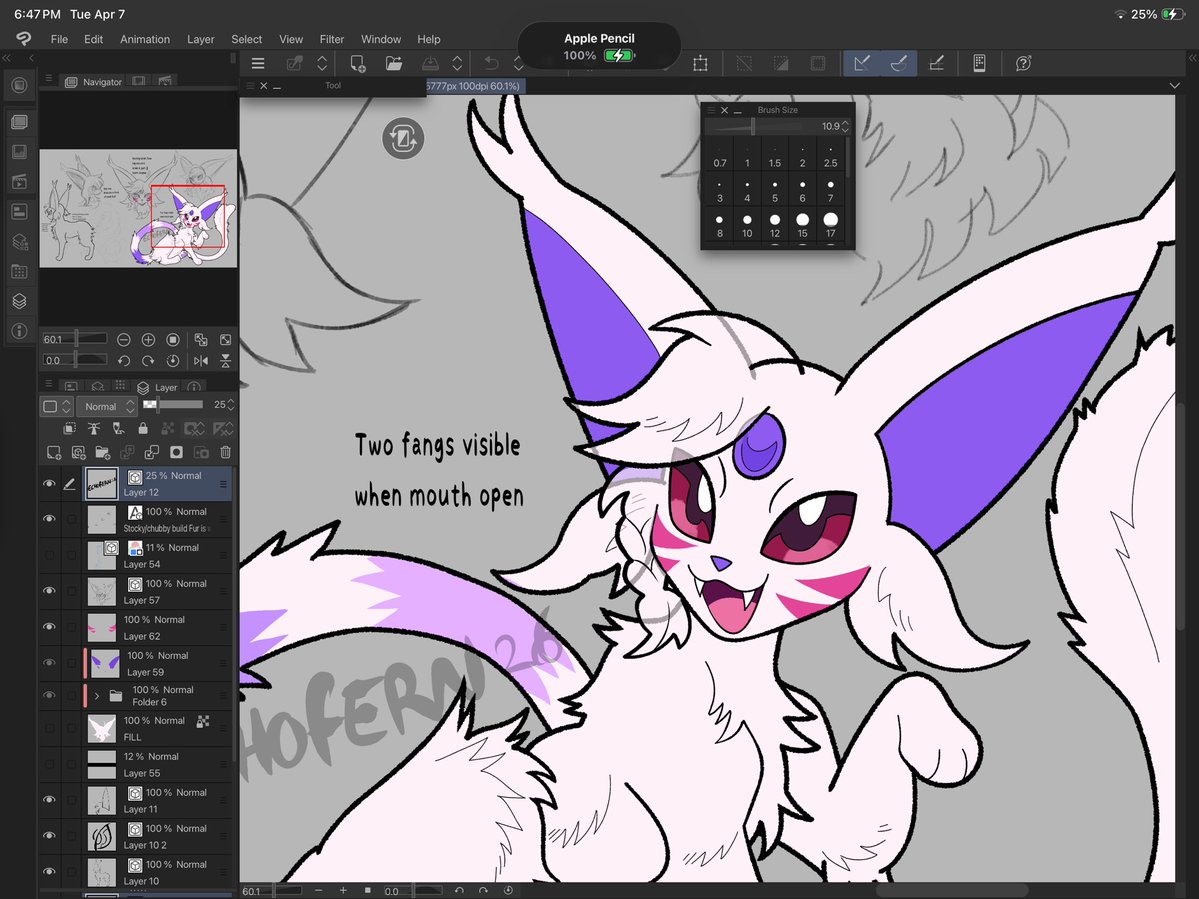
Task: Adjust the layer opacity slider
Action: pos(174,404)
